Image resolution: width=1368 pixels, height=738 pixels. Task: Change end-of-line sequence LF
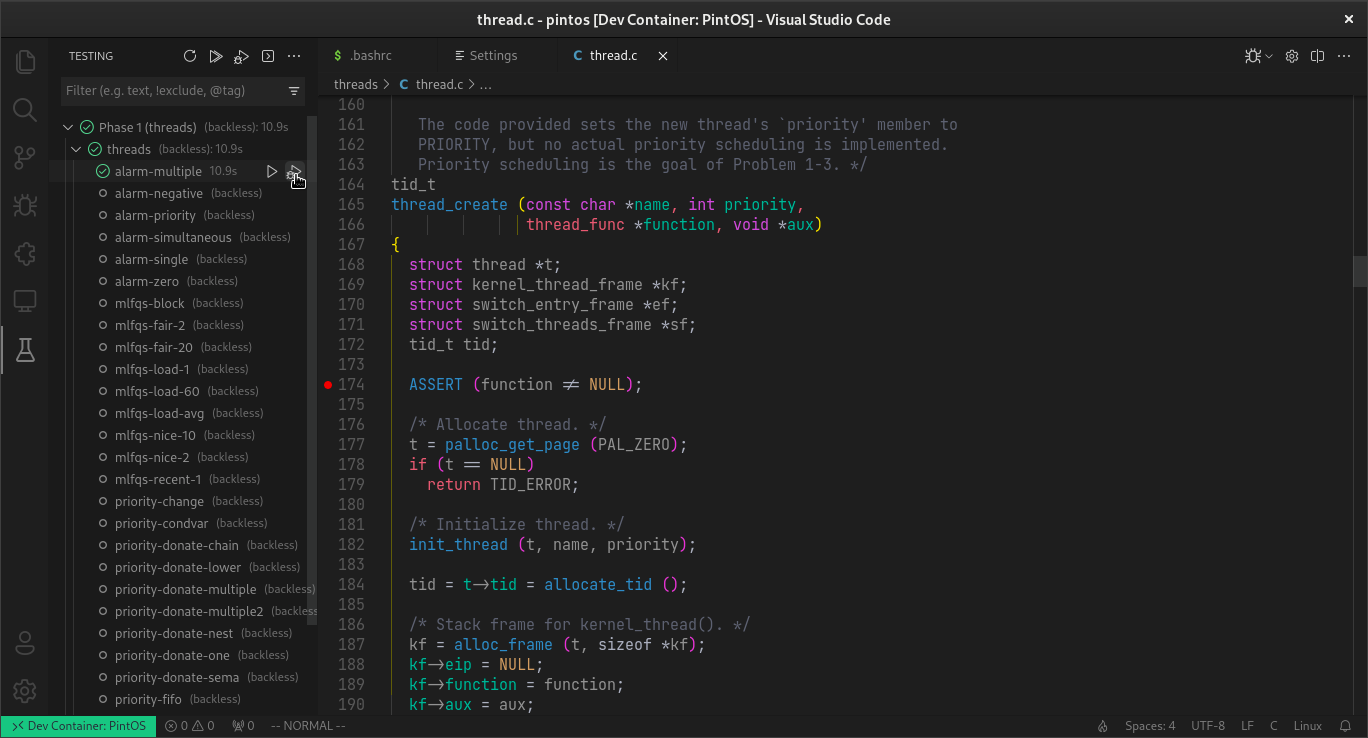coord(1248,726)
